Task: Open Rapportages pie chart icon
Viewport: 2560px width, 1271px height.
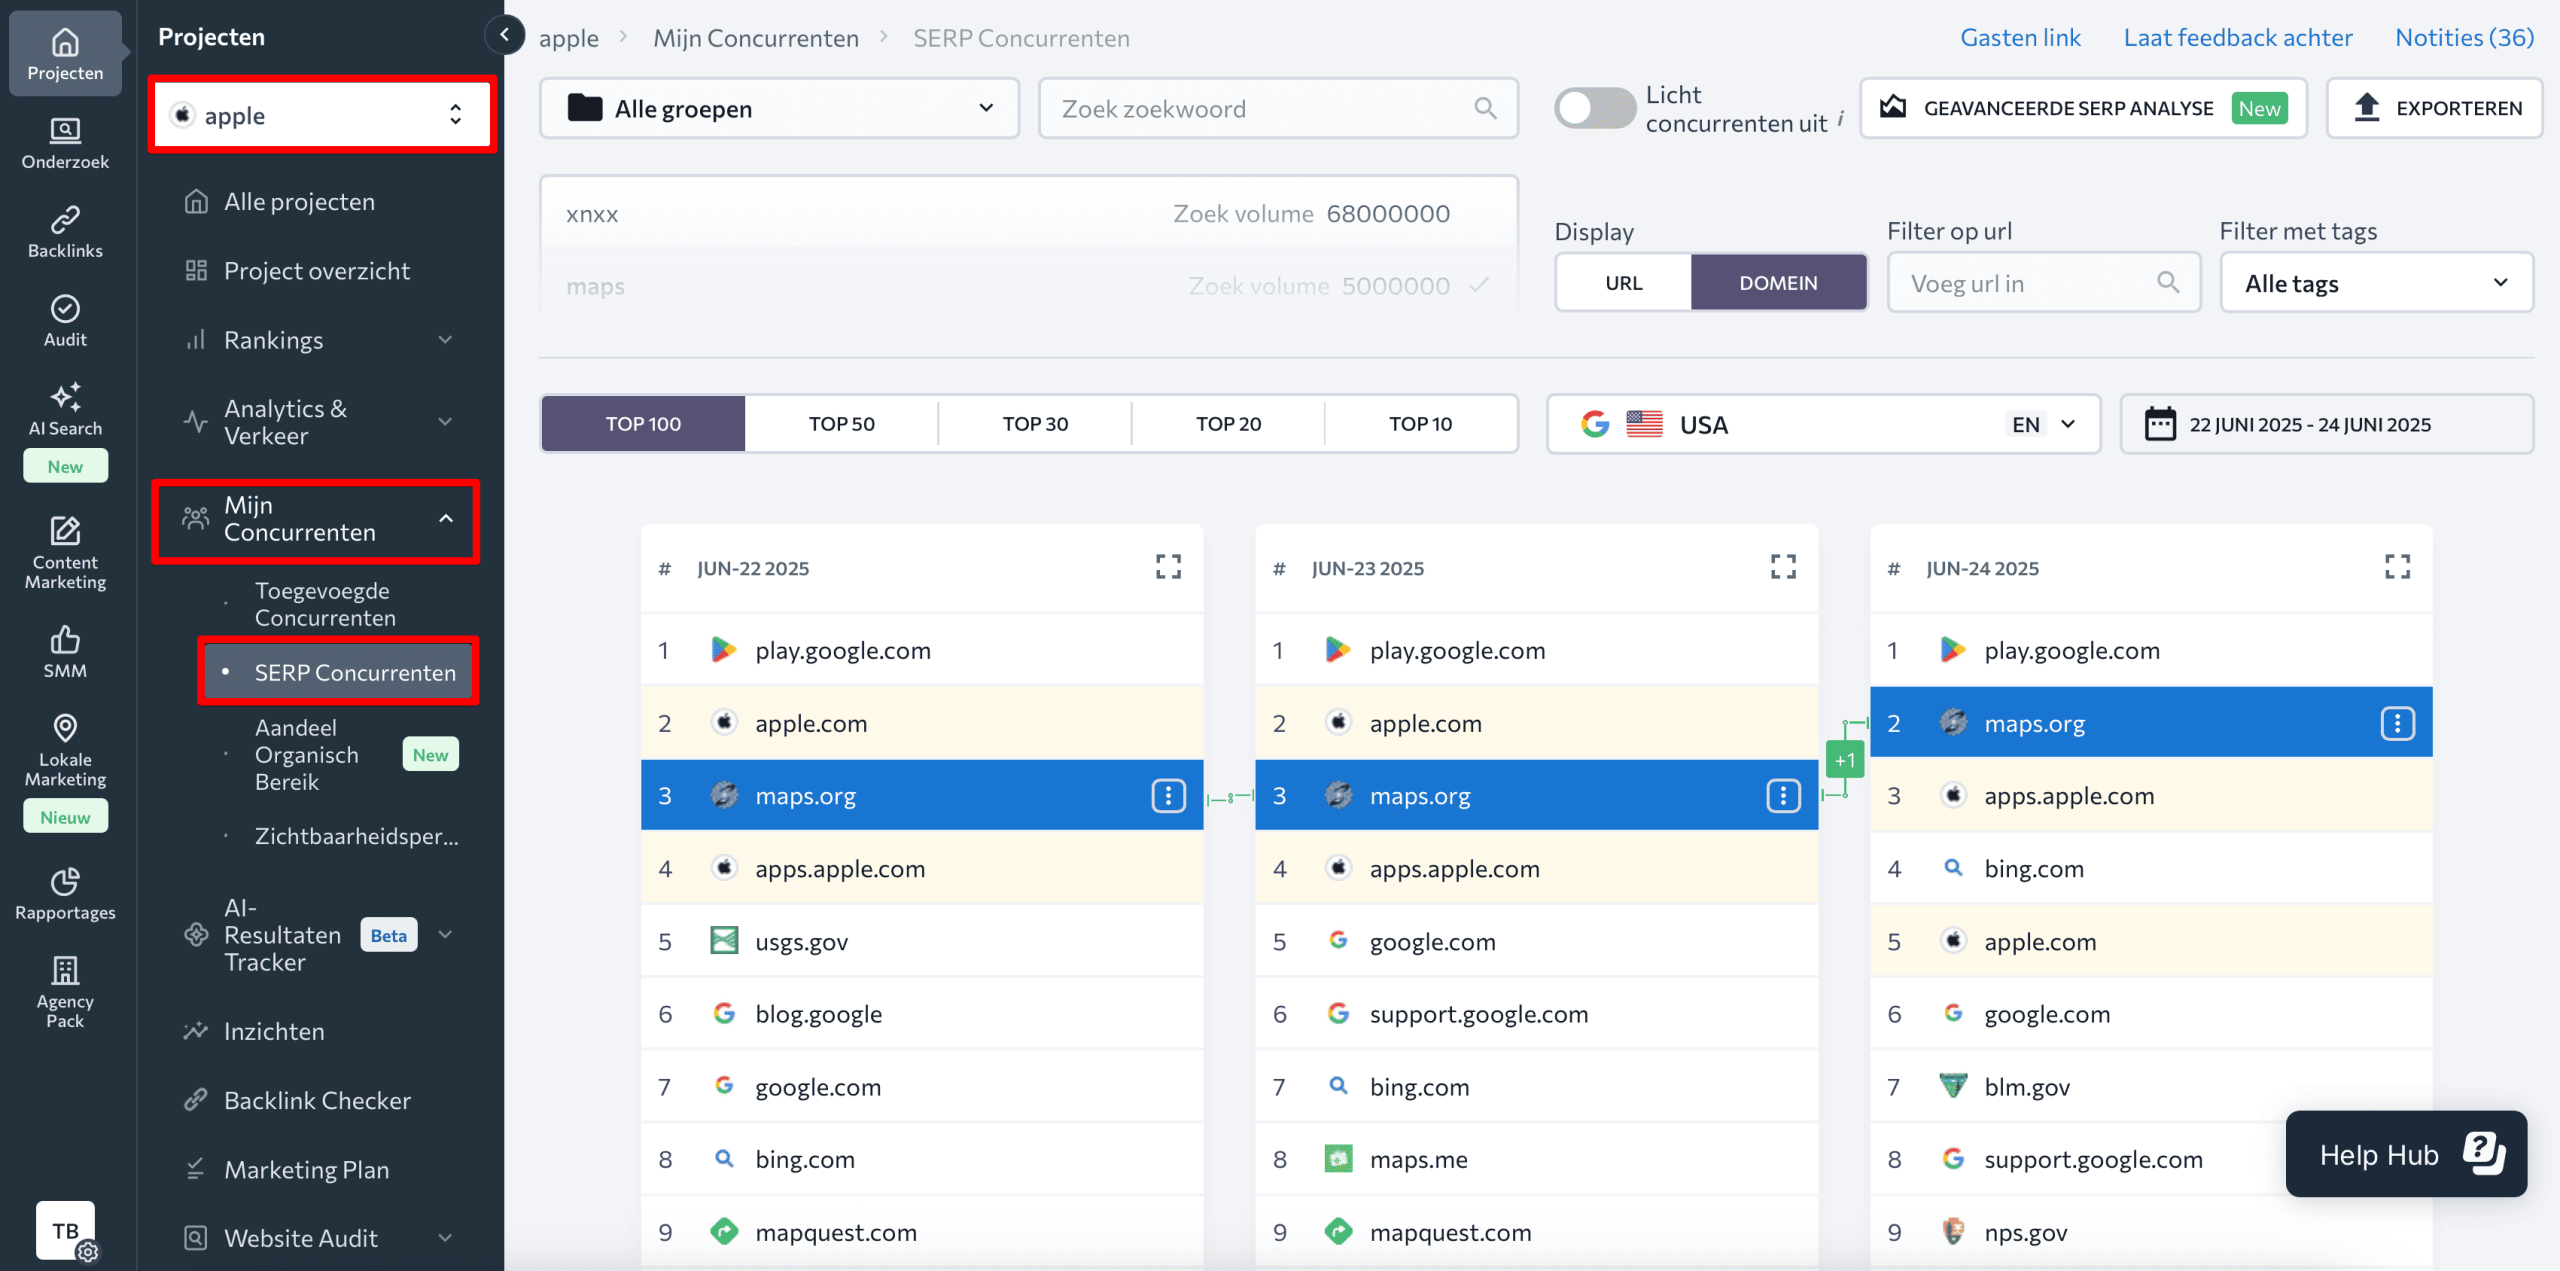Action: [65, 881]
